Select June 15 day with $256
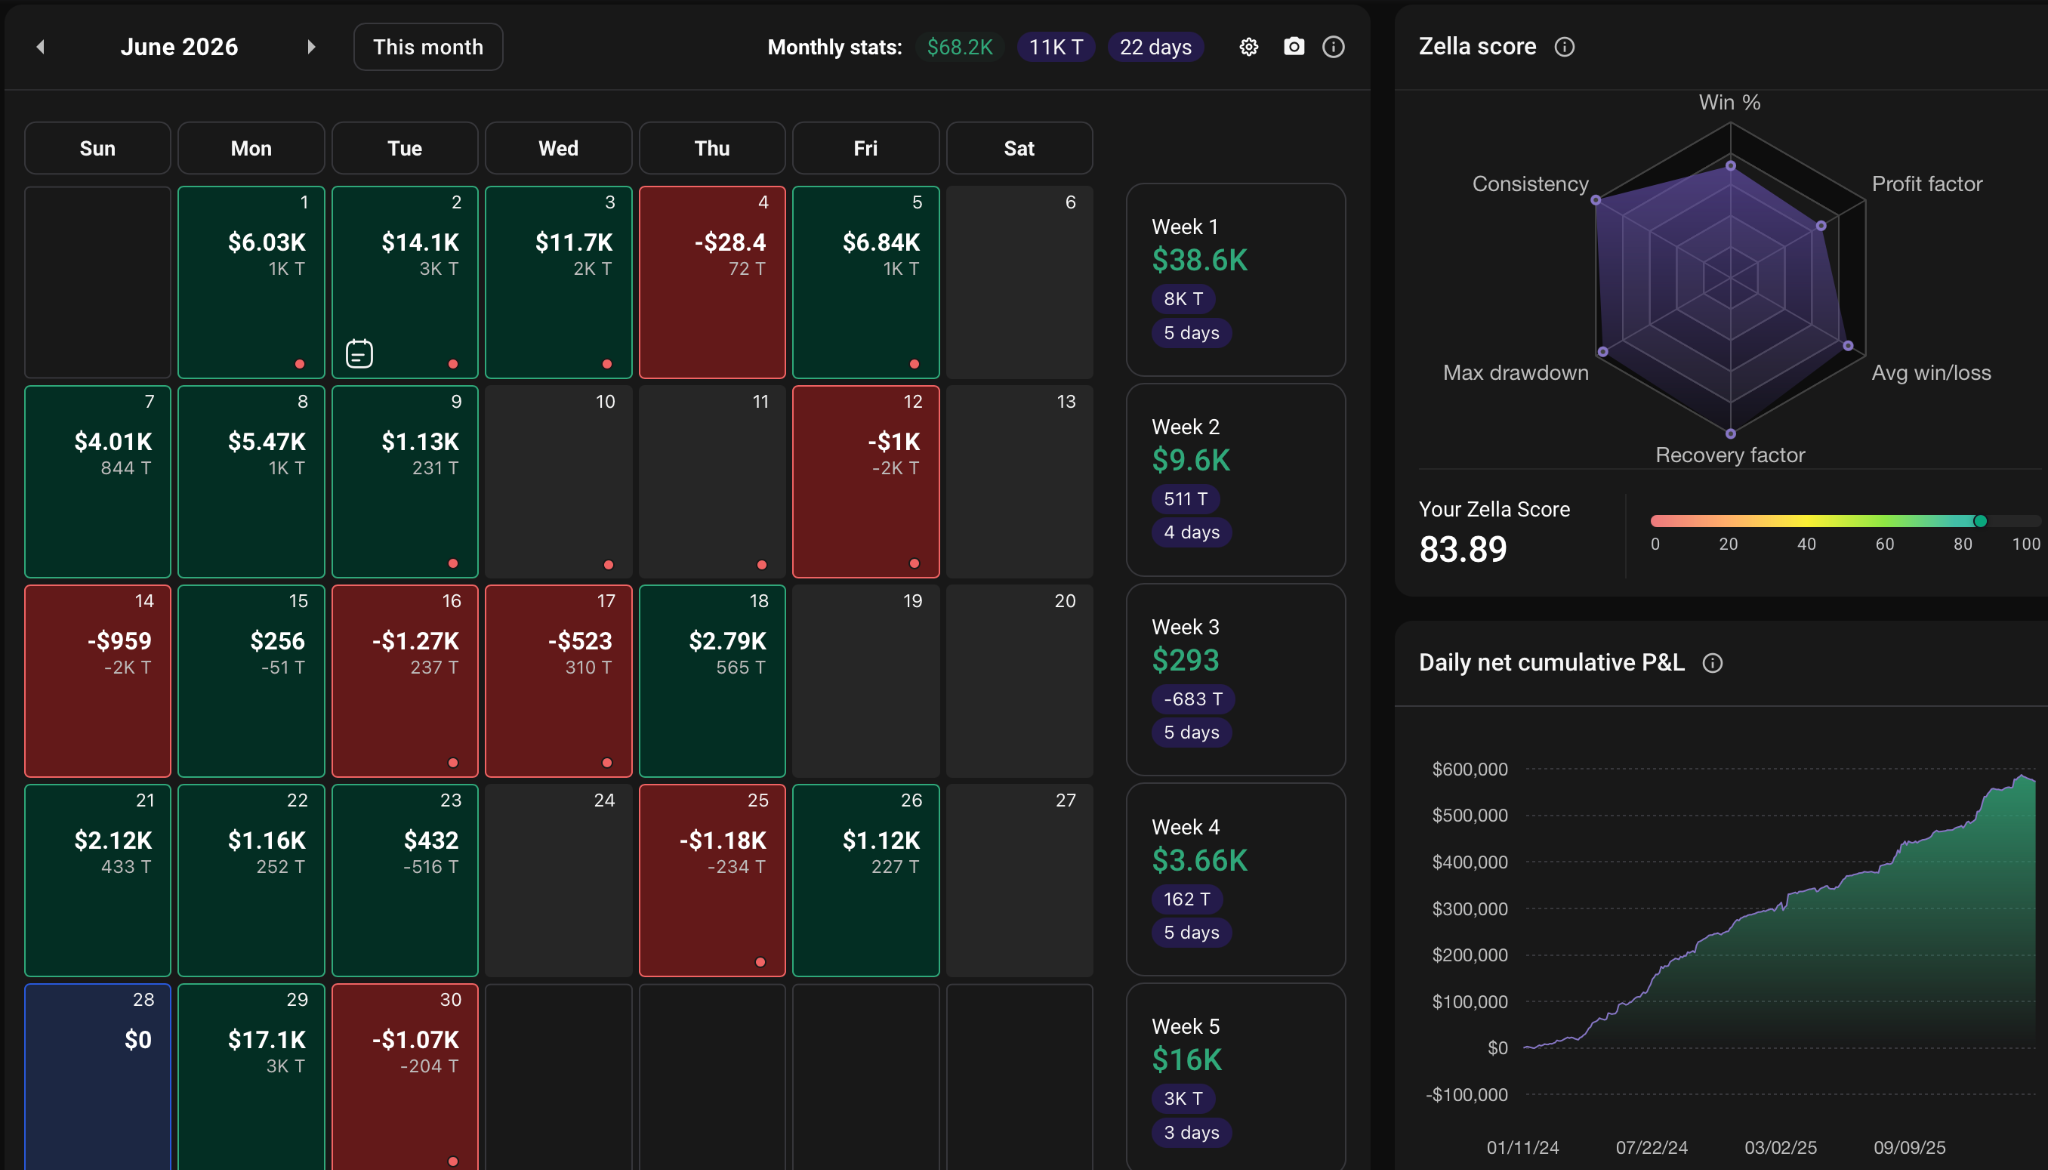Image resolution: width=2048 pixels, height=1170 pixels. coord(251,681)
